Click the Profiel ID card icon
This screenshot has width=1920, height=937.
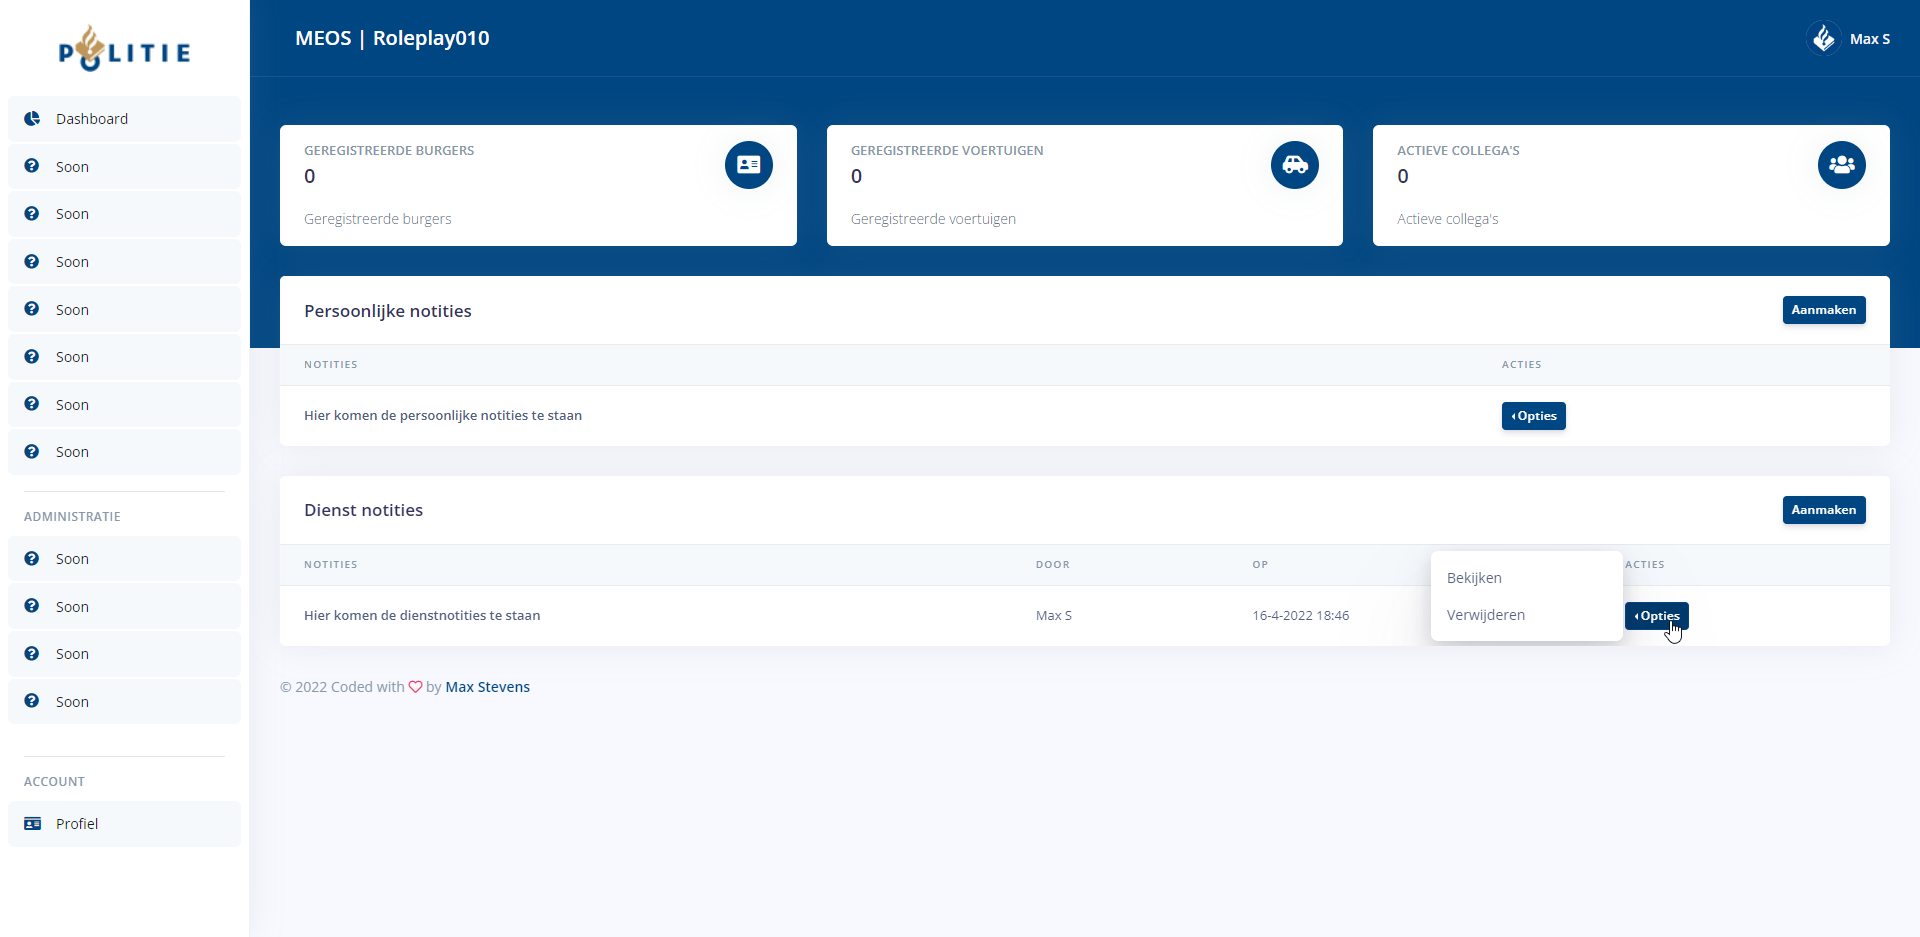click(32, 824)
